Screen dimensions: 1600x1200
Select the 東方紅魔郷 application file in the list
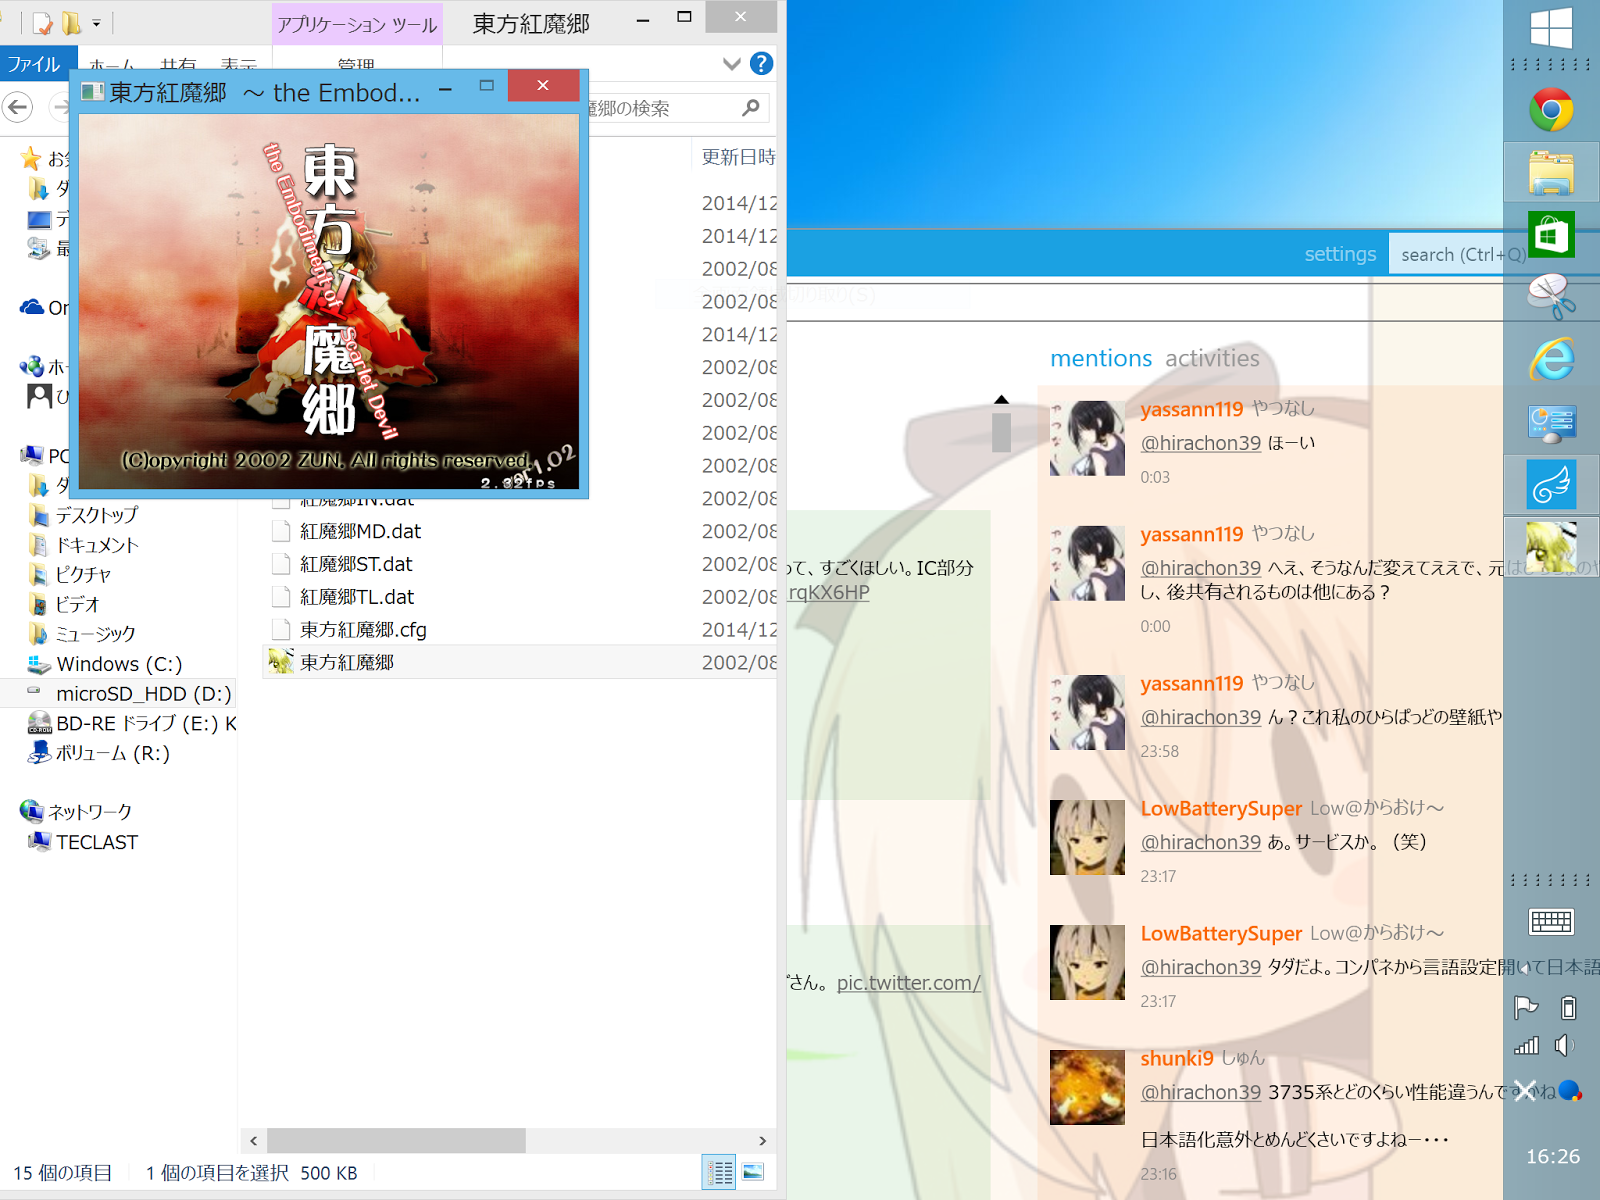point(347,662)
